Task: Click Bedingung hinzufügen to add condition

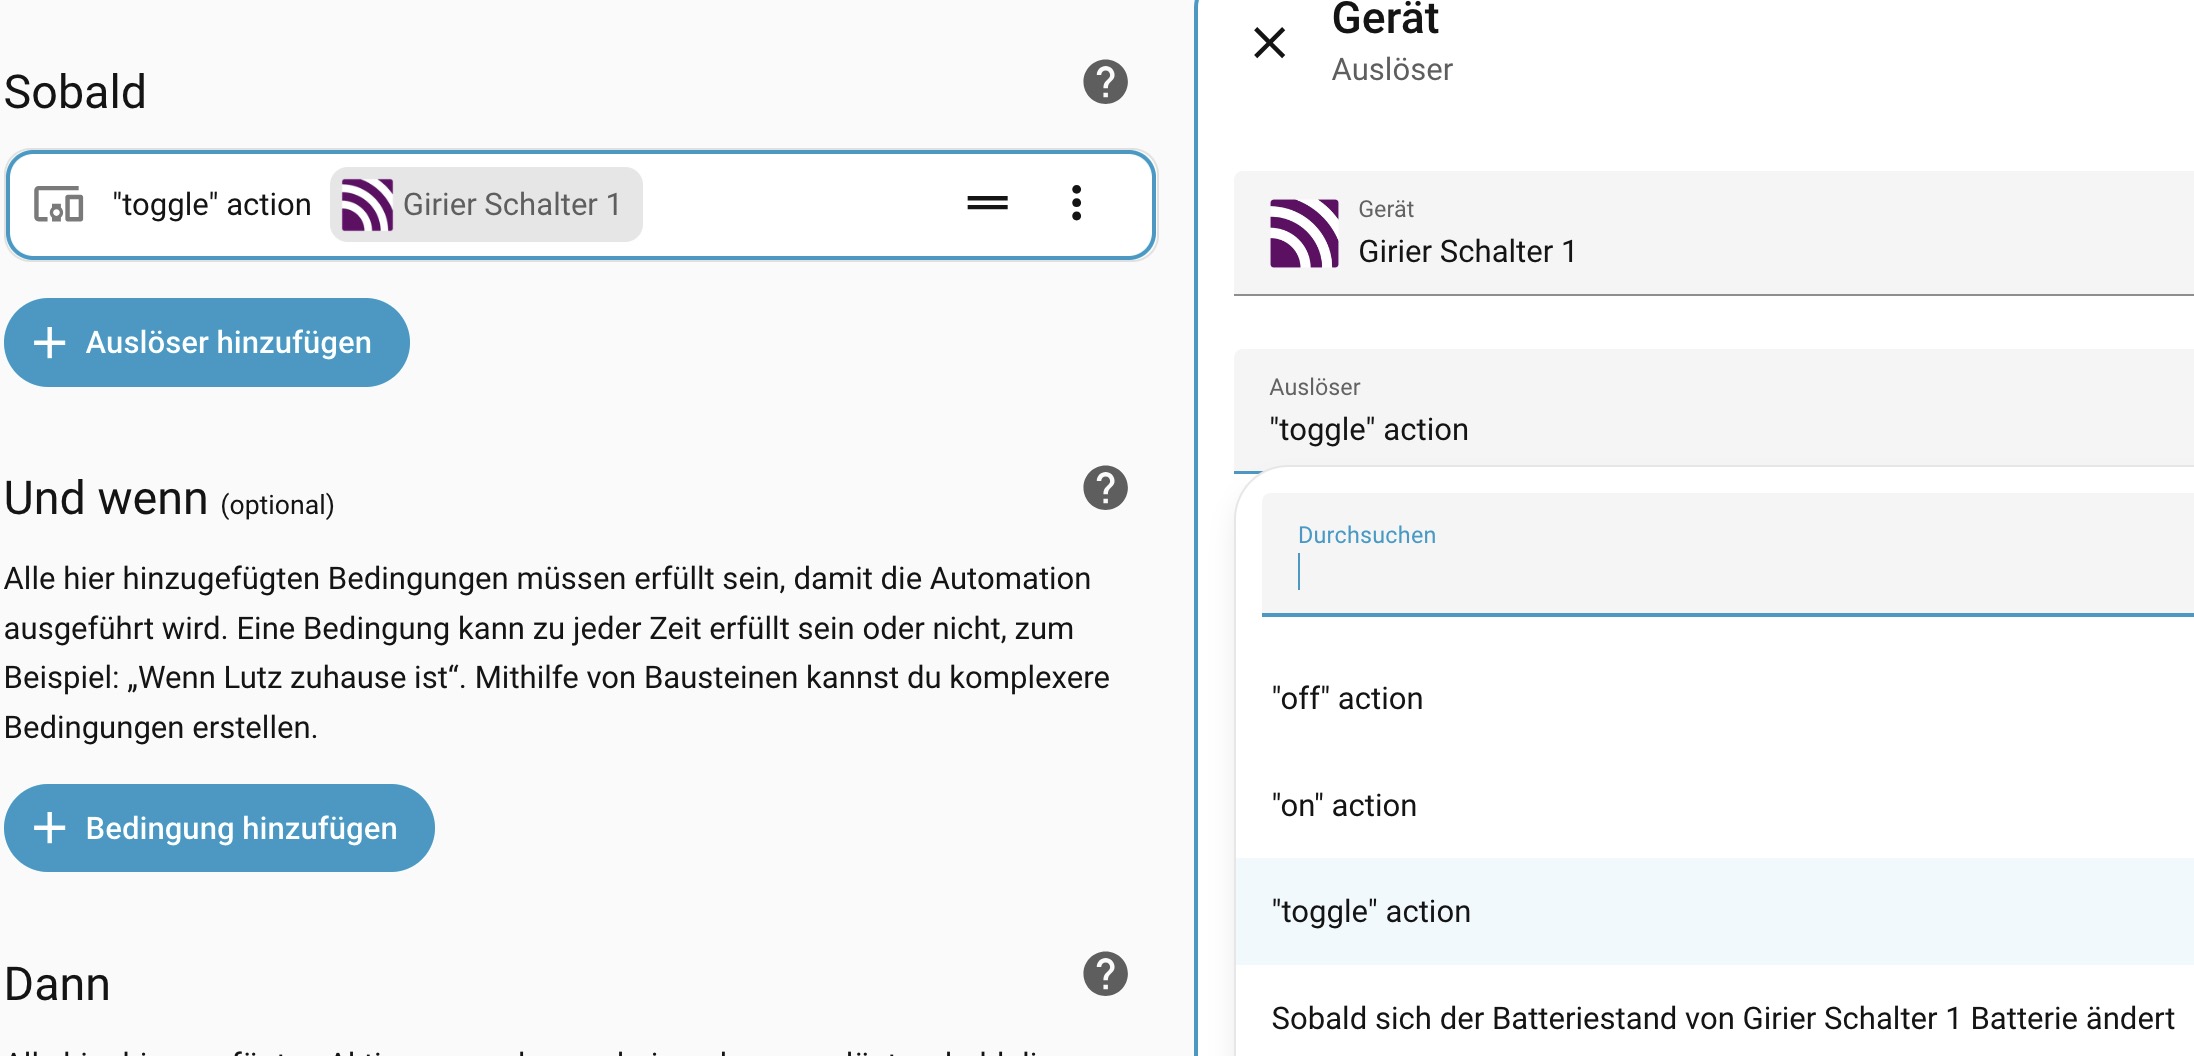Action: coord(219,828)
